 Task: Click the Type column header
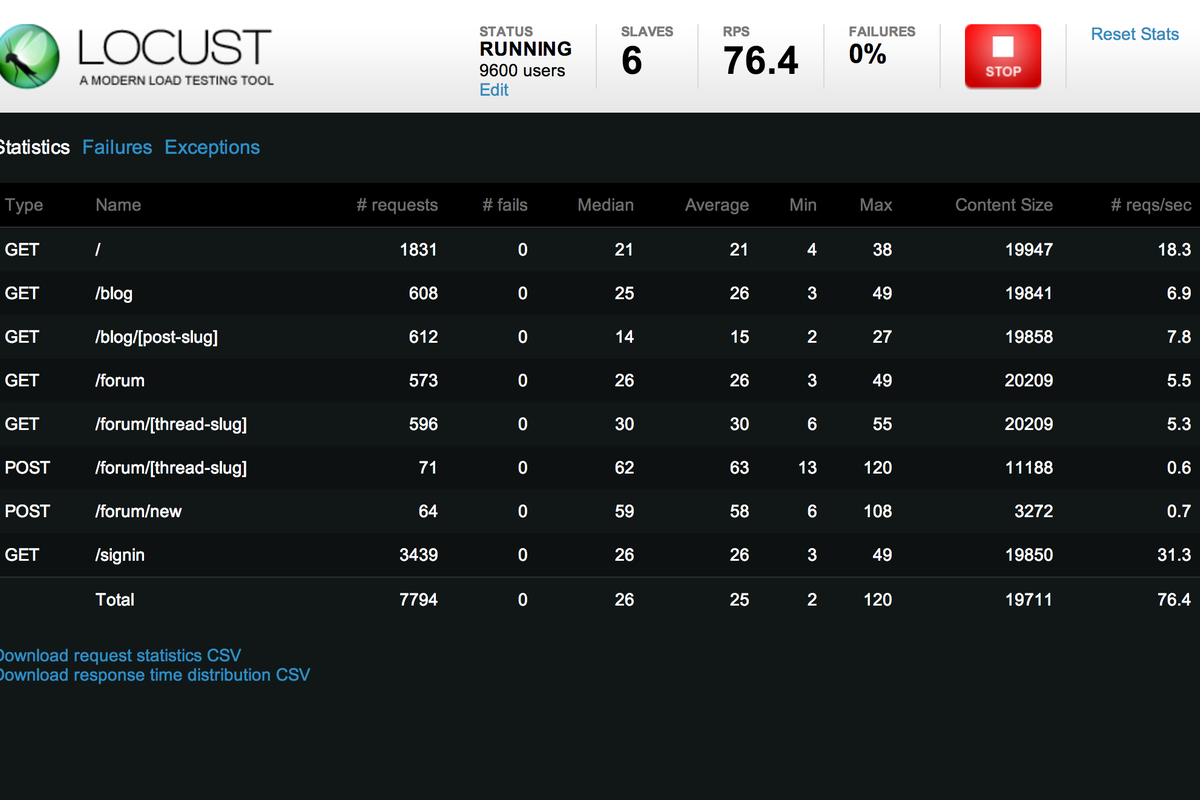pyautogui.click(x=24, y=205)
